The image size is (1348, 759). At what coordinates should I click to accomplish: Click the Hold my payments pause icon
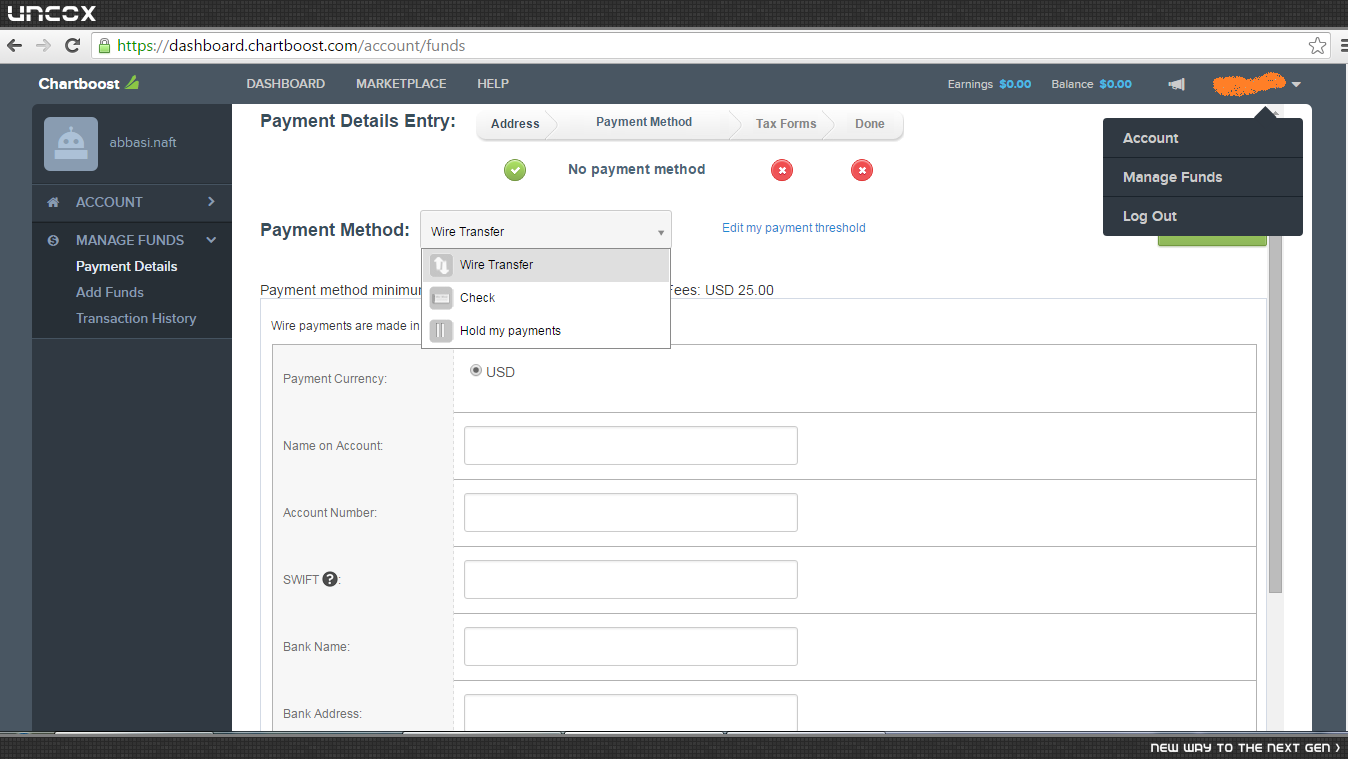pyautogui.click(x=441, y=331)
